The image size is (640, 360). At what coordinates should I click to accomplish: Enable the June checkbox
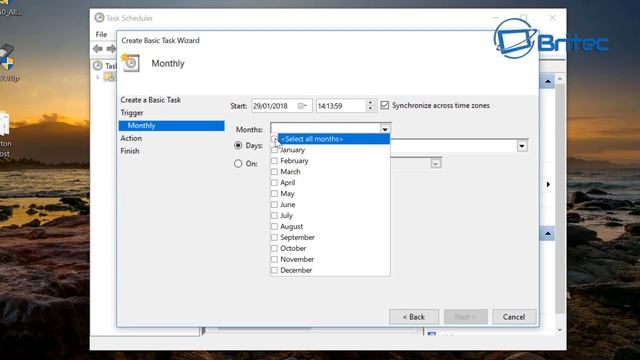click(x=274, y=204)
